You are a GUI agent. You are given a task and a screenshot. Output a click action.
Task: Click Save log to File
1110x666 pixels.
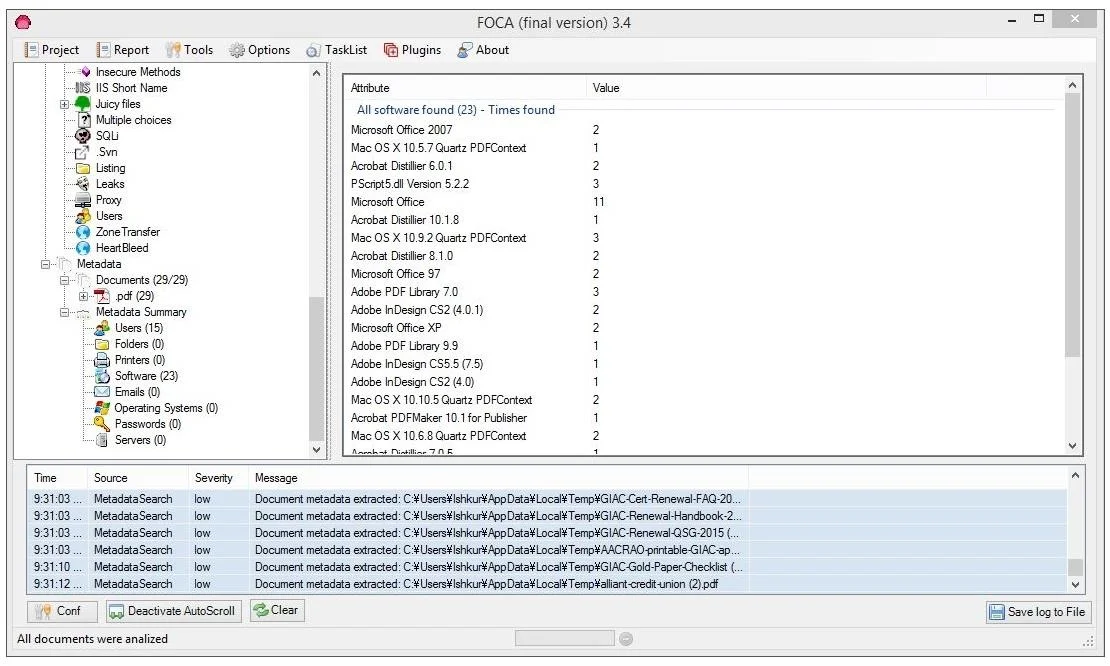pos(1038,612)
